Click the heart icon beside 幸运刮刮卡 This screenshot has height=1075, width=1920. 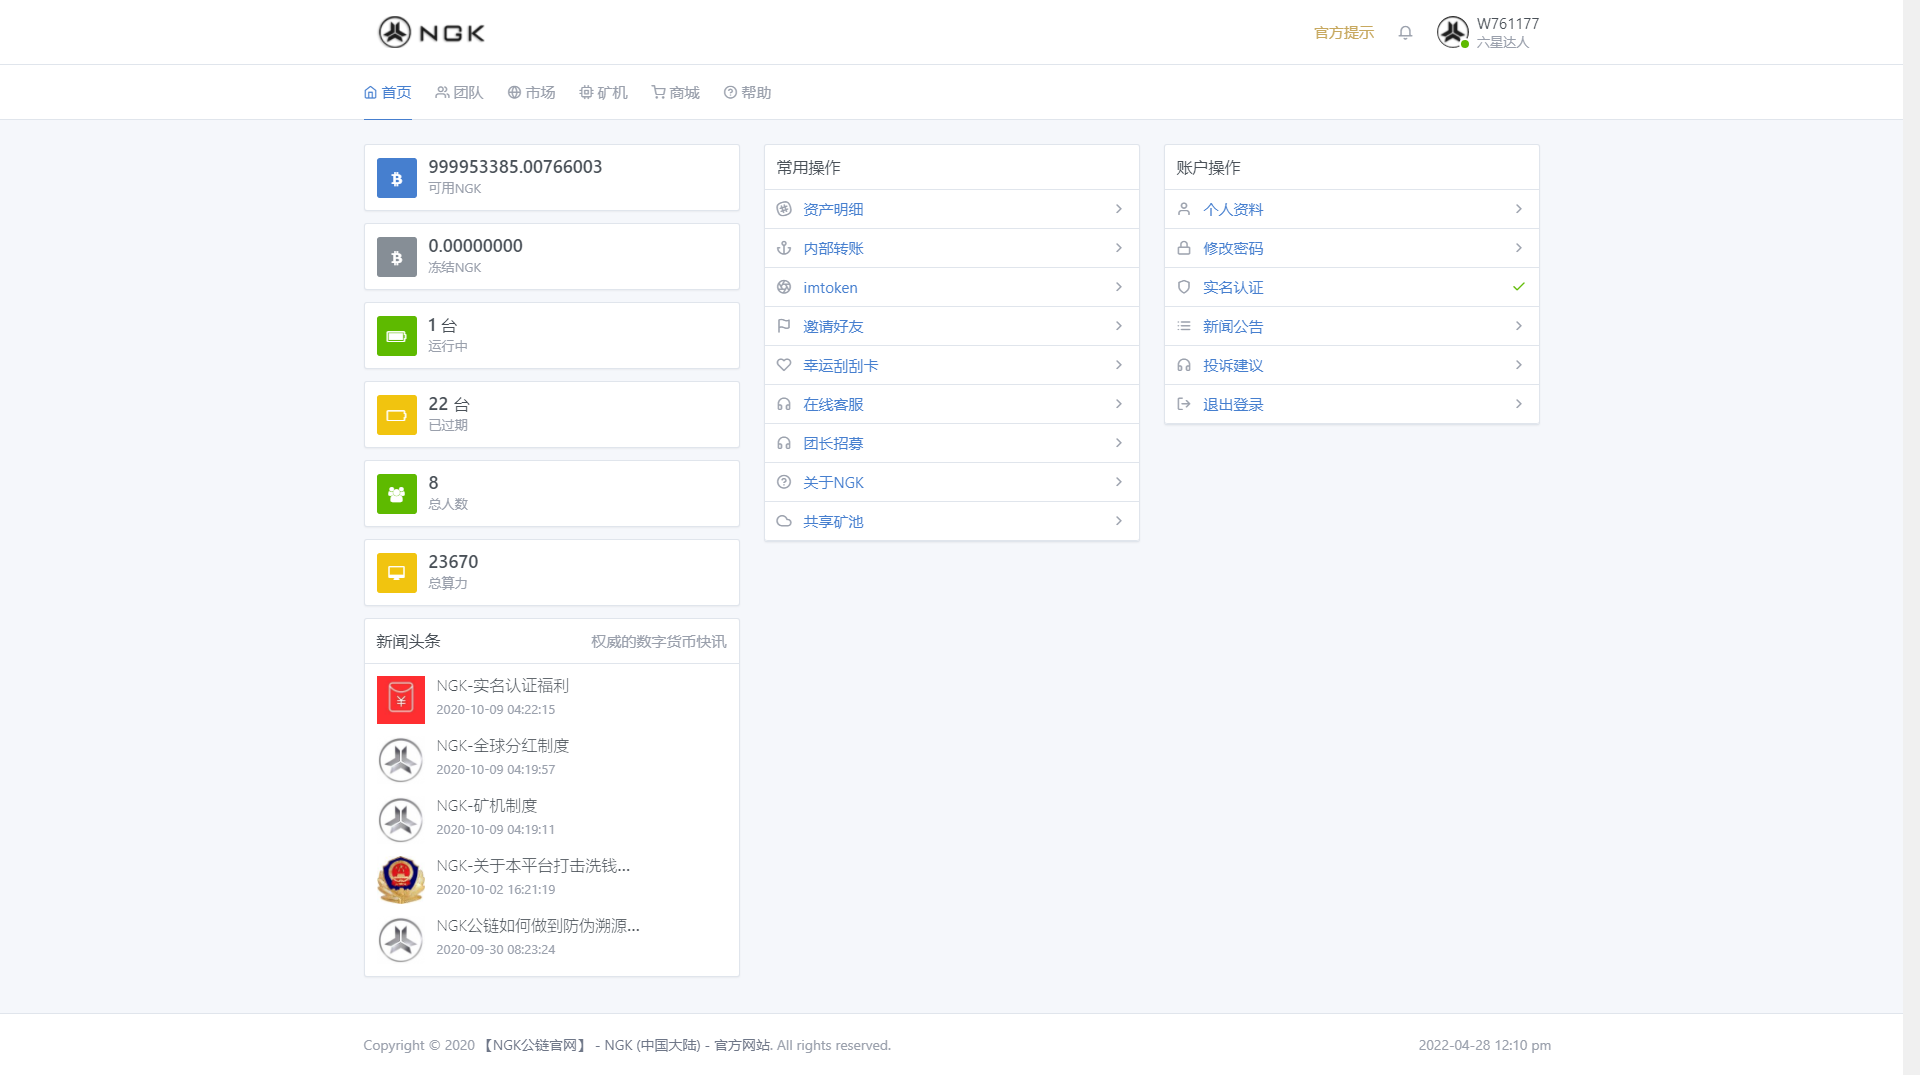click(784, 365)
